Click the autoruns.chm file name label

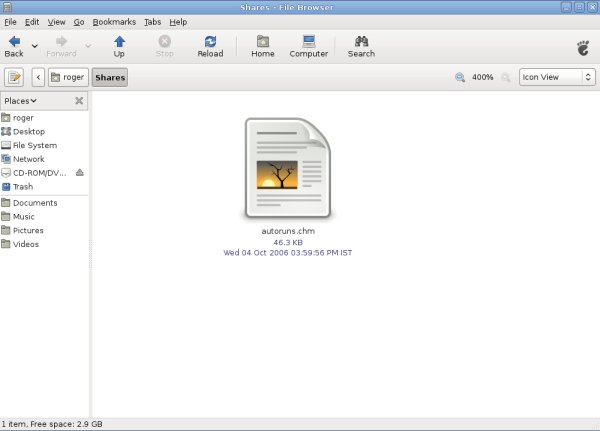click(288, 231)
